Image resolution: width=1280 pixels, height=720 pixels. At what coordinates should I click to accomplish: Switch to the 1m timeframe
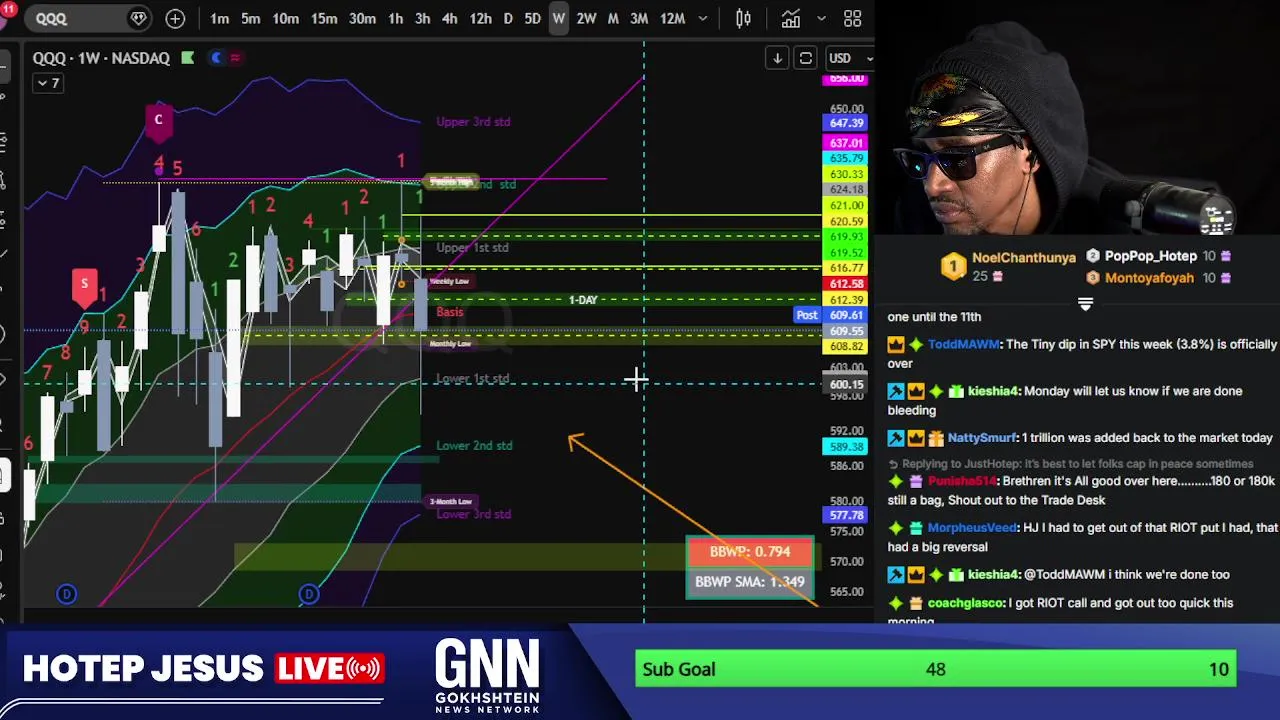pyautogui.click(x=219, y=18)
